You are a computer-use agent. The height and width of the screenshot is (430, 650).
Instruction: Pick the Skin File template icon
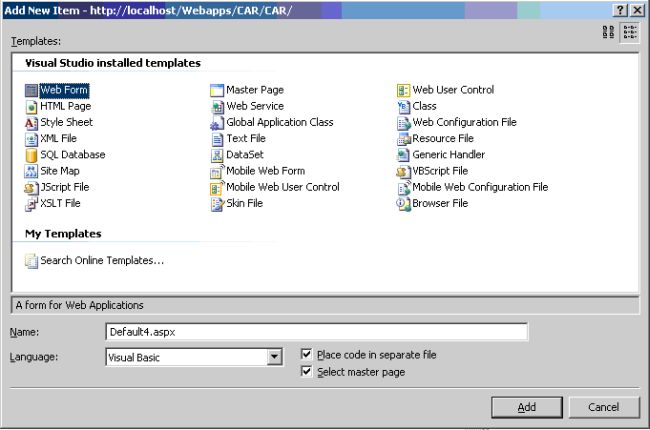pos(217,204)
